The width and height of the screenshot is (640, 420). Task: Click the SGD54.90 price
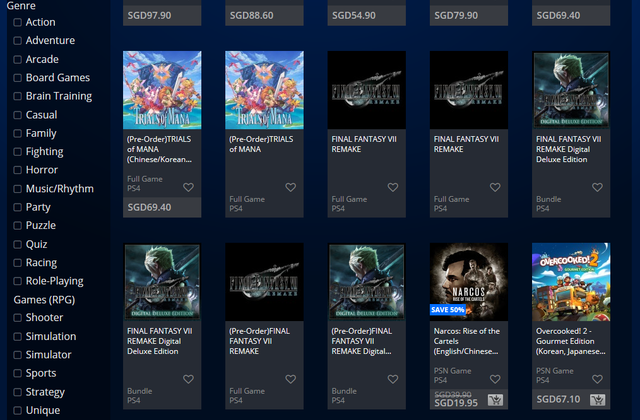(x=354, y=16)
